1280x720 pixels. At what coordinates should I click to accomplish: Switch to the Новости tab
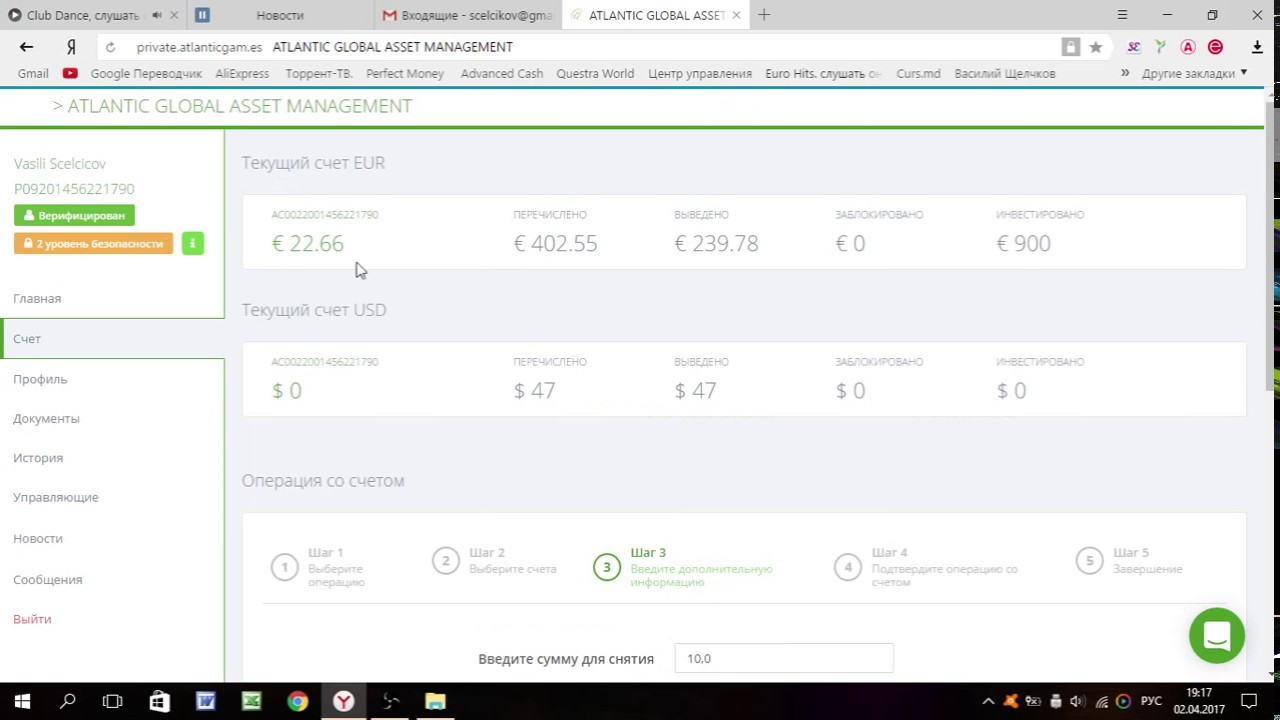pos(280,15)
